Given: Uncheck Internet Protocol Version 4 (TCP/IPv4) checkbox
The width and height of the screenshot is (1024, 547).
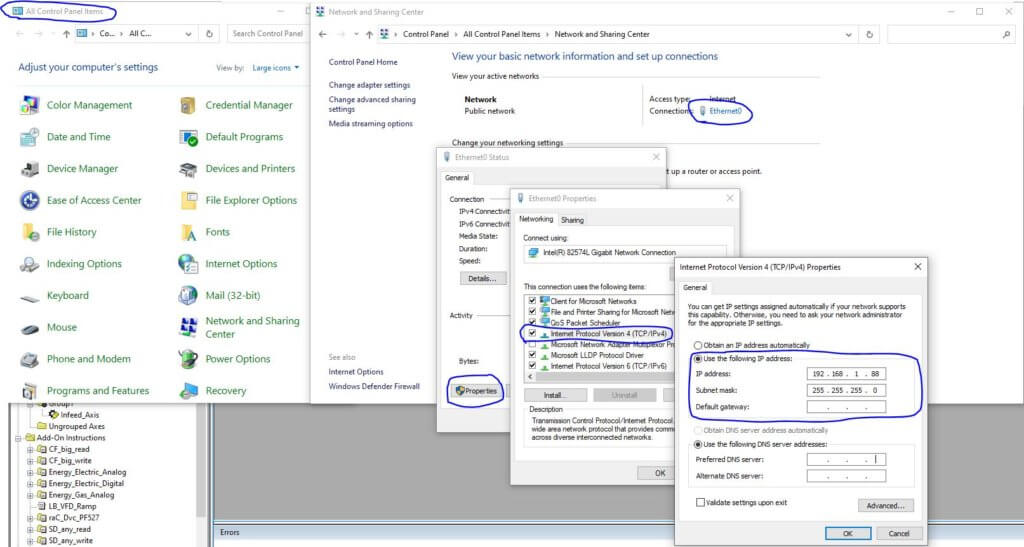Looking at the screenshot, I should pos(531,333).
